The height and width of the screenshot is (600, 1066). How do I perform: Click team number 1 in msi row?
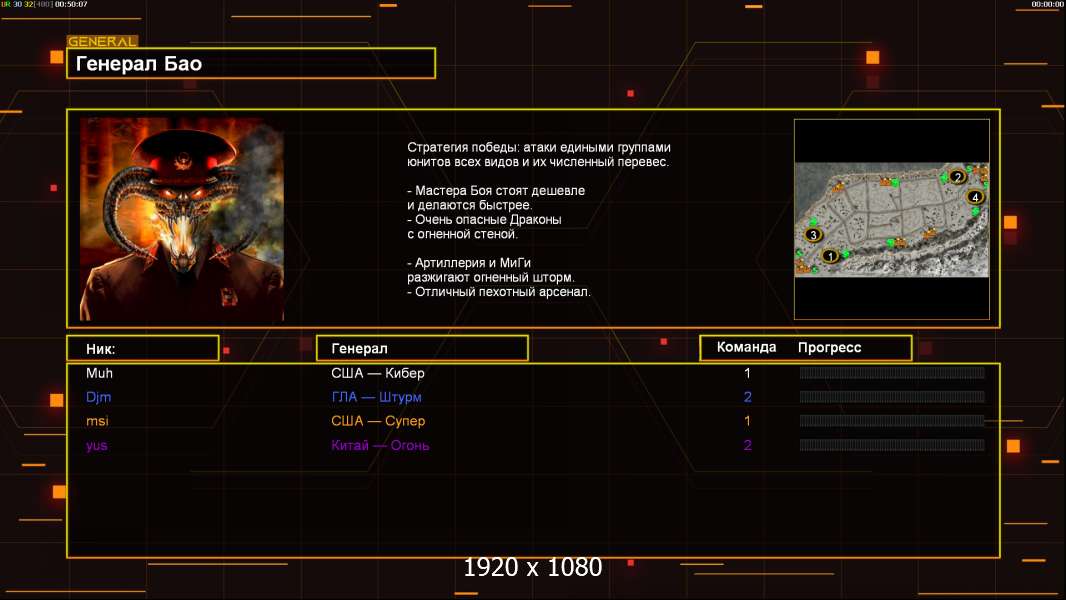pyautogui.click(x=747, y=421)
